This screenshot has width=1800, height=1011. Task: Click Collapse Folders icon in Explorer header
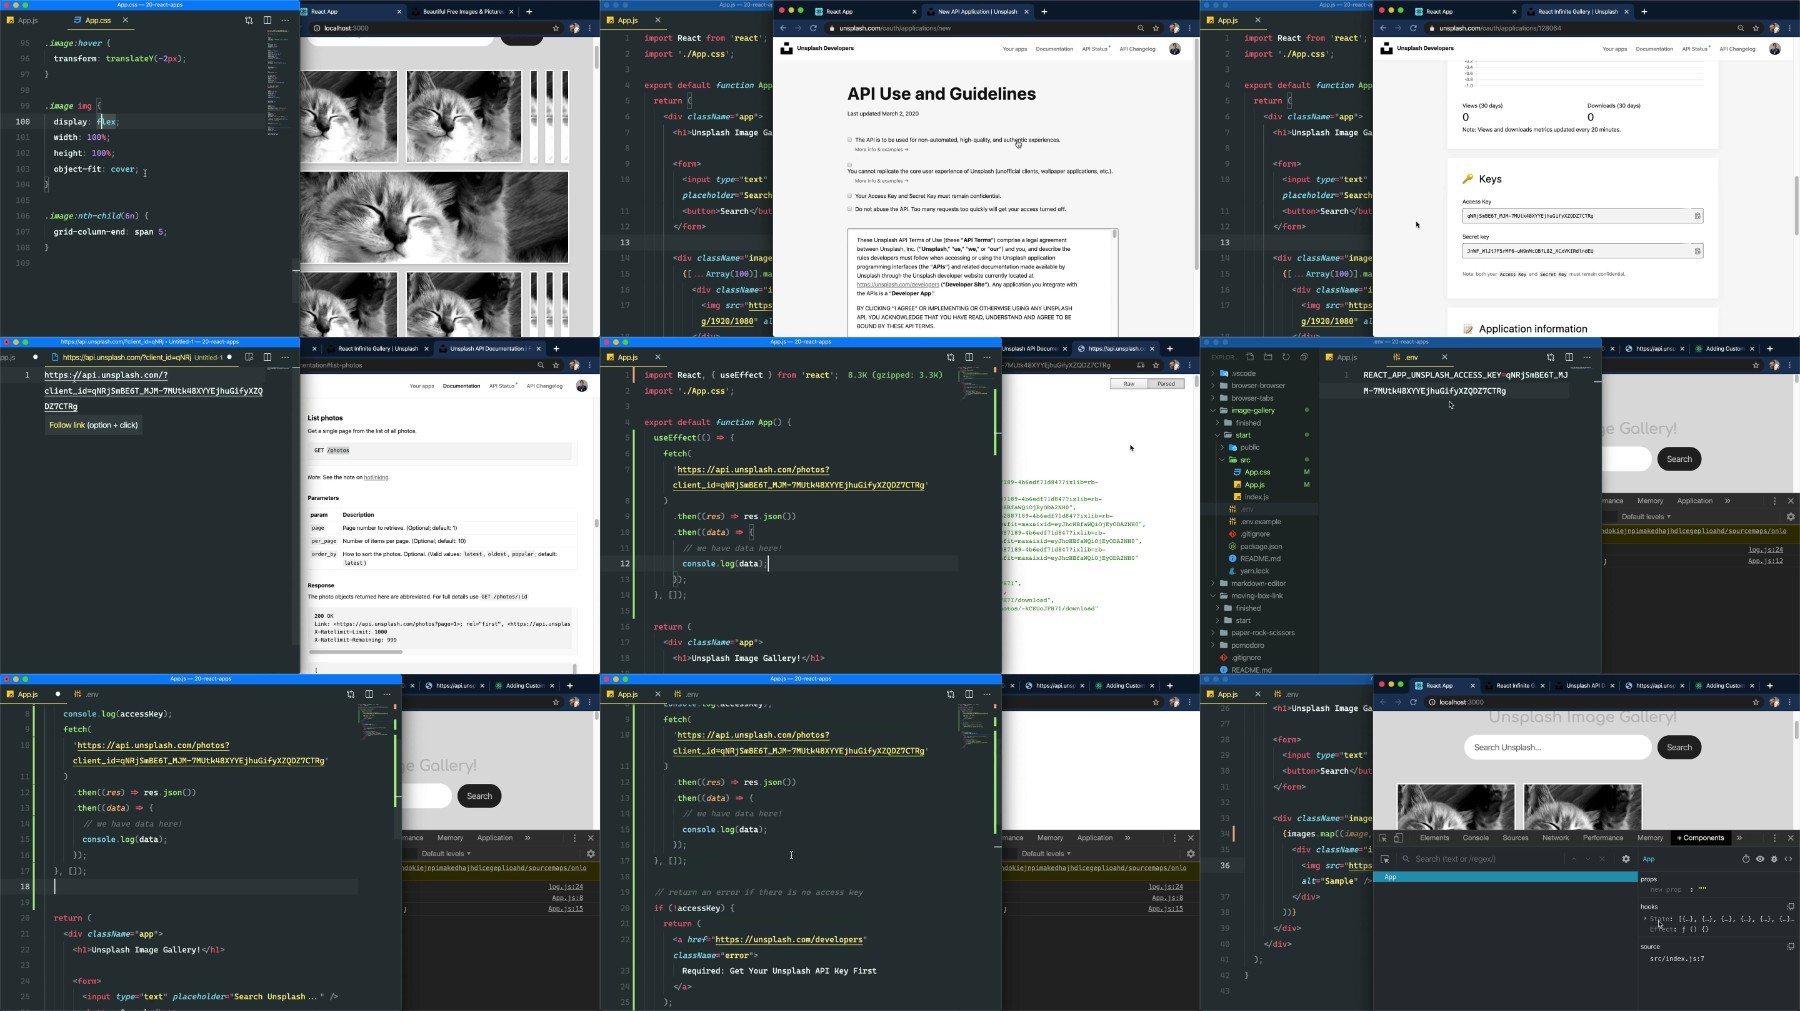tap(1304, 357)
